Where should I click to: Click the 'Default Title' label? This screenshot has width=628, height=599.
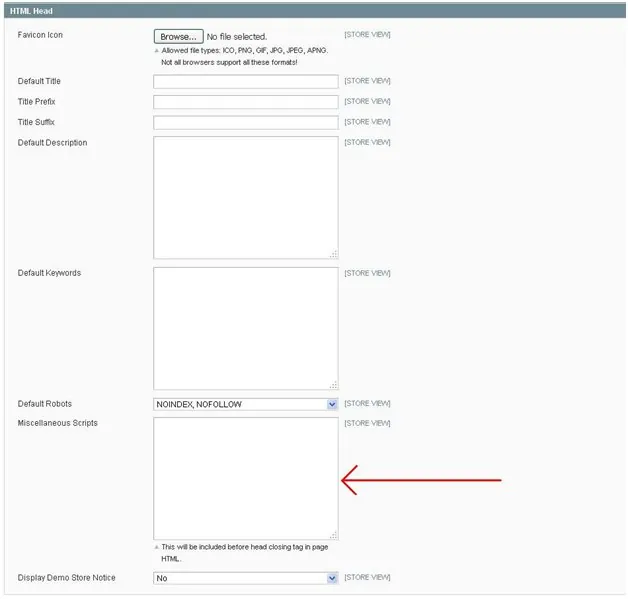click(39, 81)
